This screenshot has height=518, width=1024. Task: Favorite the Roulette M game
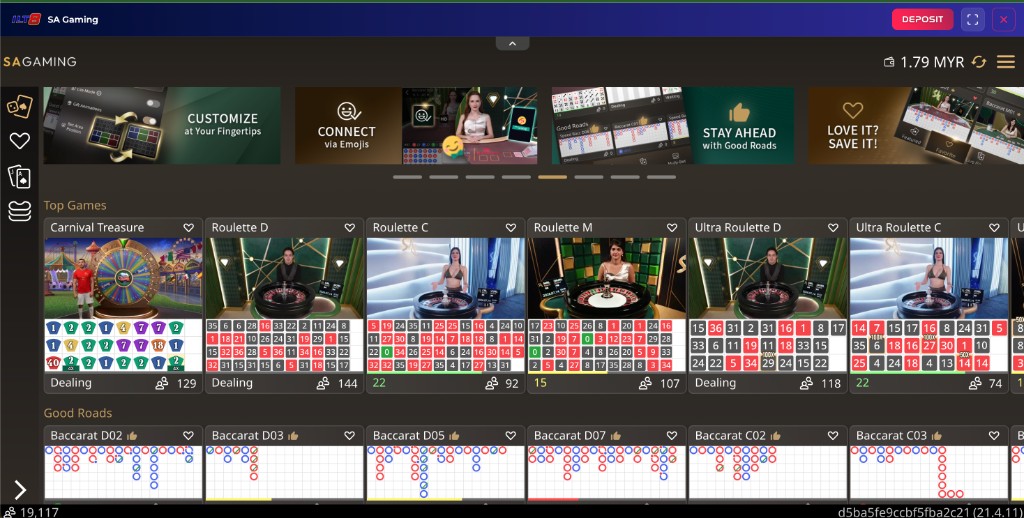(x=672, y=227)
